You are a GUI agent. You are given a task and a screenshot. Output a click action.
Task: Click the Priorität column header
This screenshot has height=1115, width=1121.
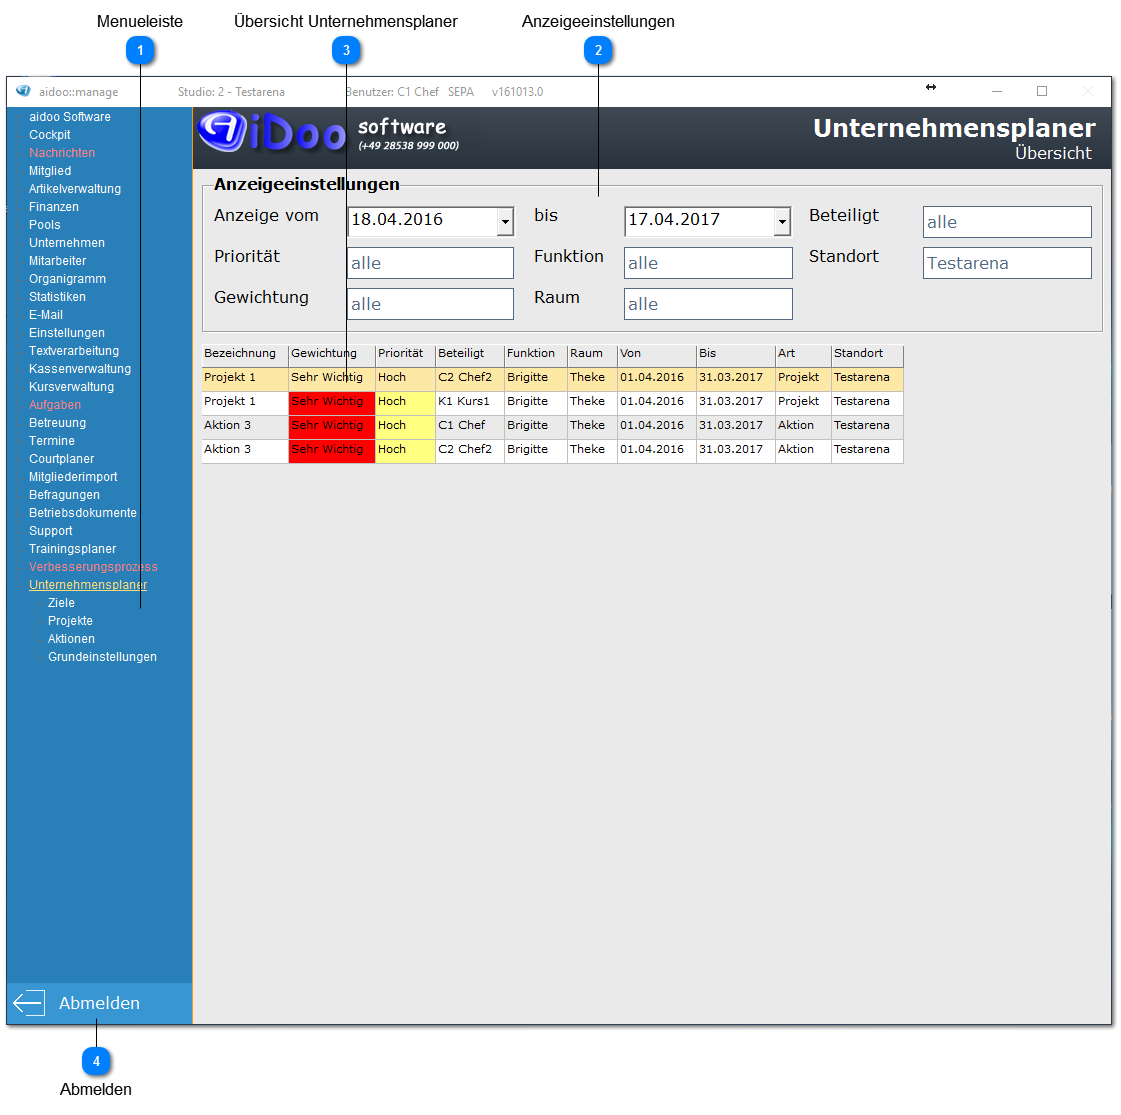tap(405, 354)
